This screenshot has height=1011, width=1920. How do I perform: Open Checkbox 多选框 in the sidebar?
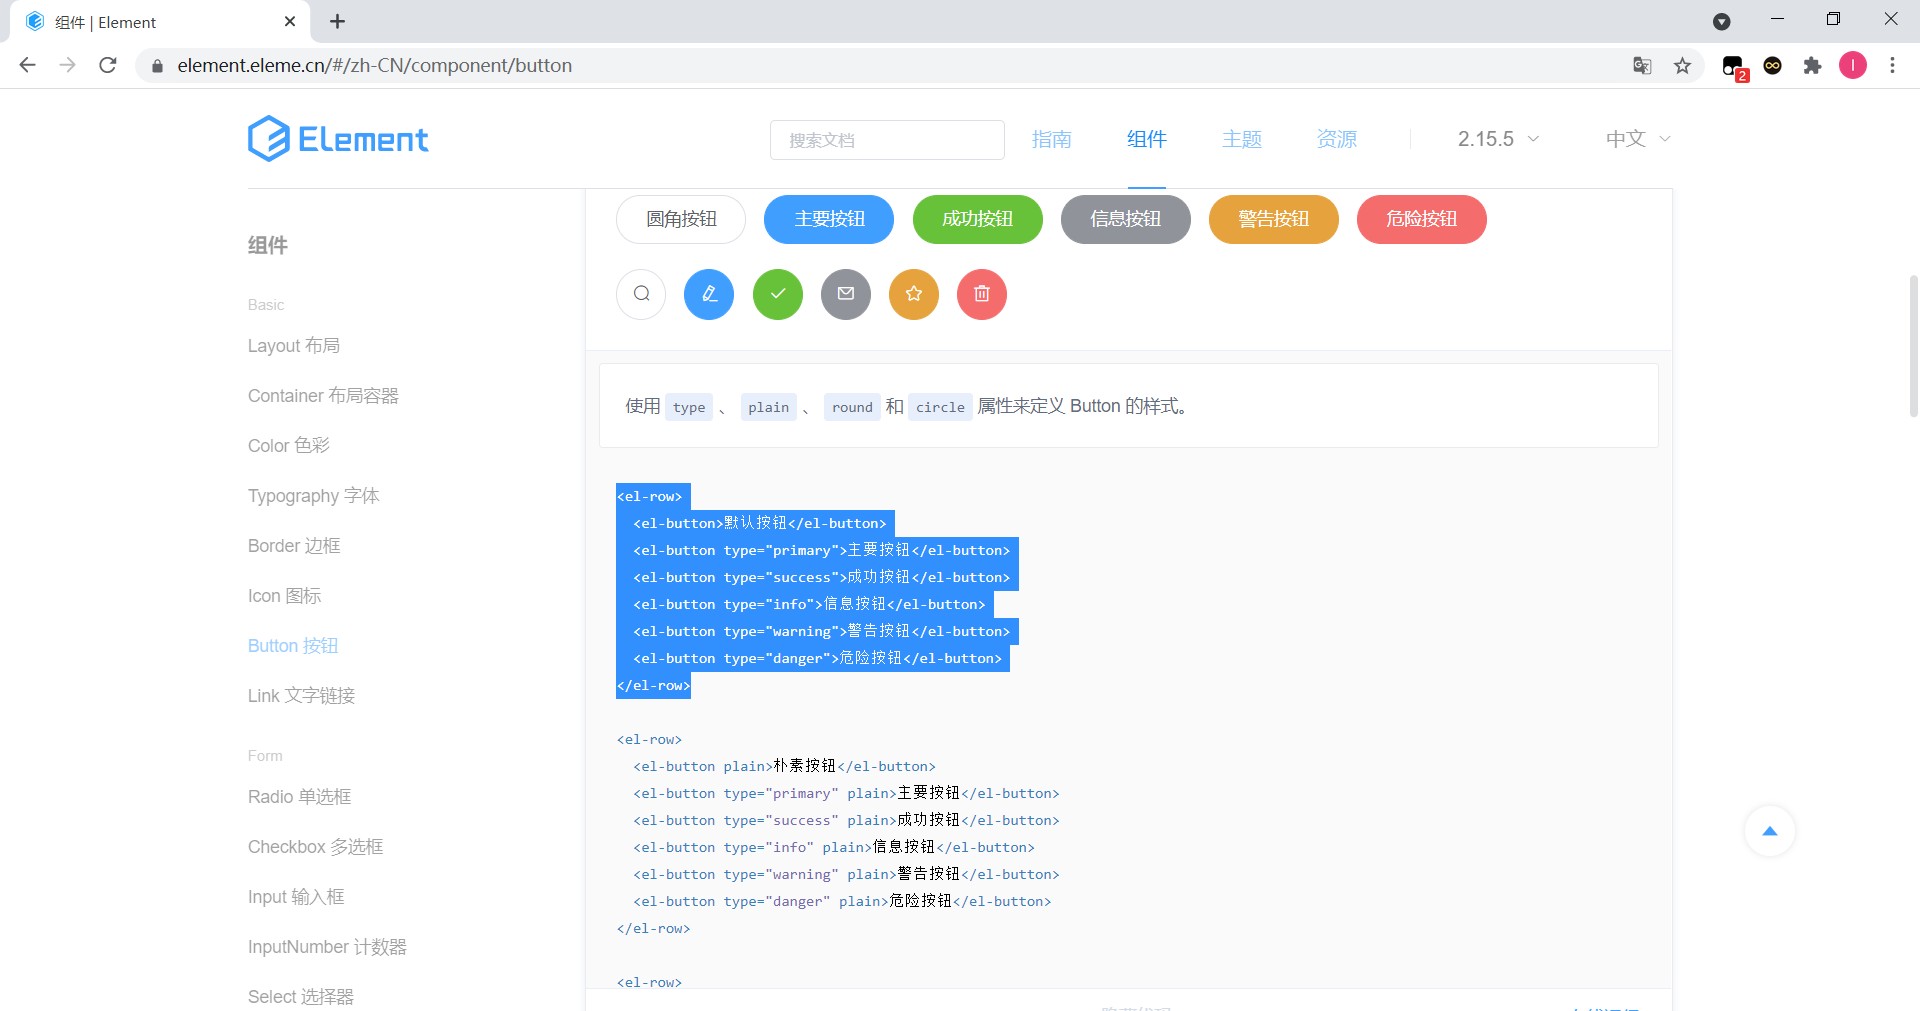[x=316, y=847]
